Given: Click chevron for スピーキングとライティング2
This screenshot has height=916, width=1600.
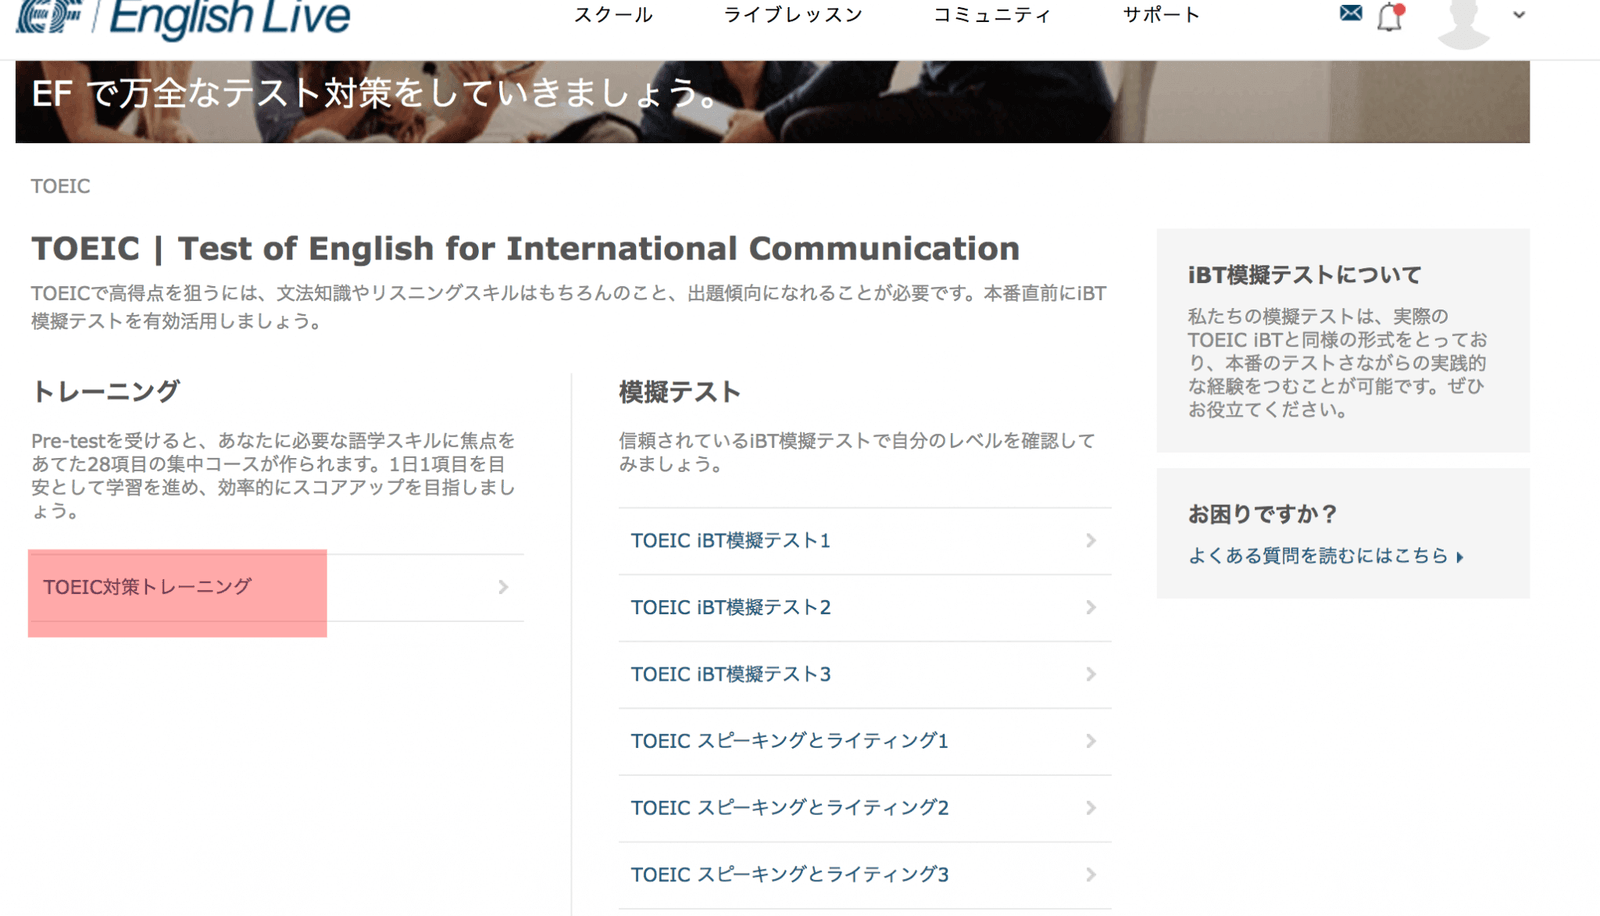Looking at the screenshot, I should (1091, 808).
